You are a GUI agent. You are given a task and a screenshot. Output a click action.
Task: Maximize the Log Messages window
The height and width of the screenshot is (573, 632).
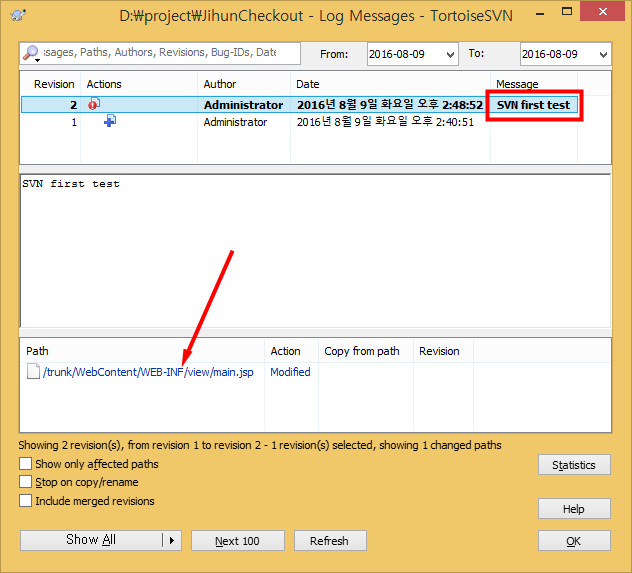point(567,12)
